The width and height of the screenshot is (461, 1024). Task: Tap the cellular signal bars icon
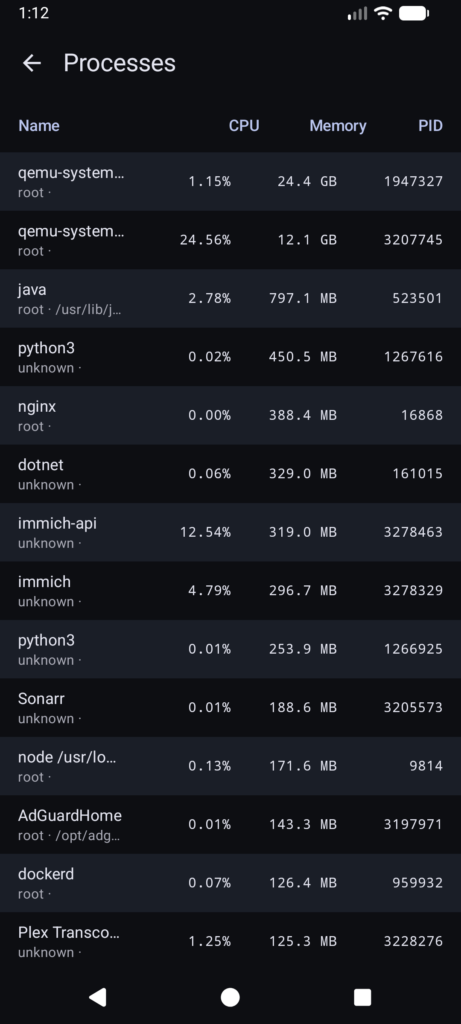(x=357, y=13)
